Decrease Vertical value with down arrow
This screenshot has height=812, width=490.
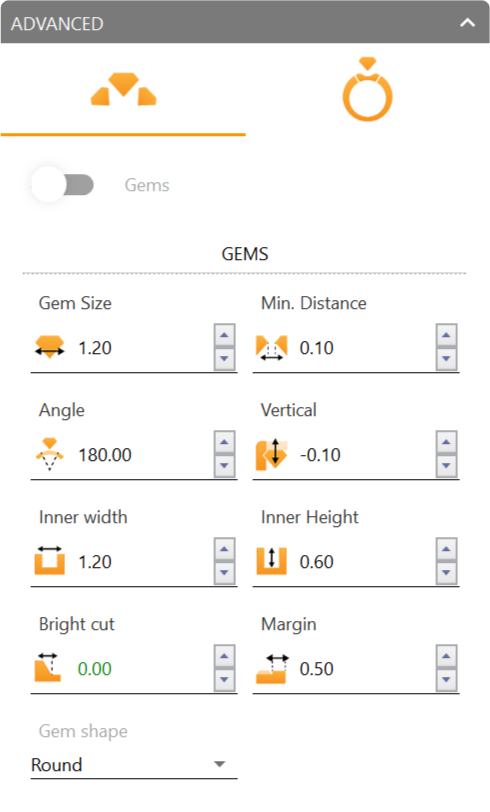pyautogui.click(x=446, y=466)
